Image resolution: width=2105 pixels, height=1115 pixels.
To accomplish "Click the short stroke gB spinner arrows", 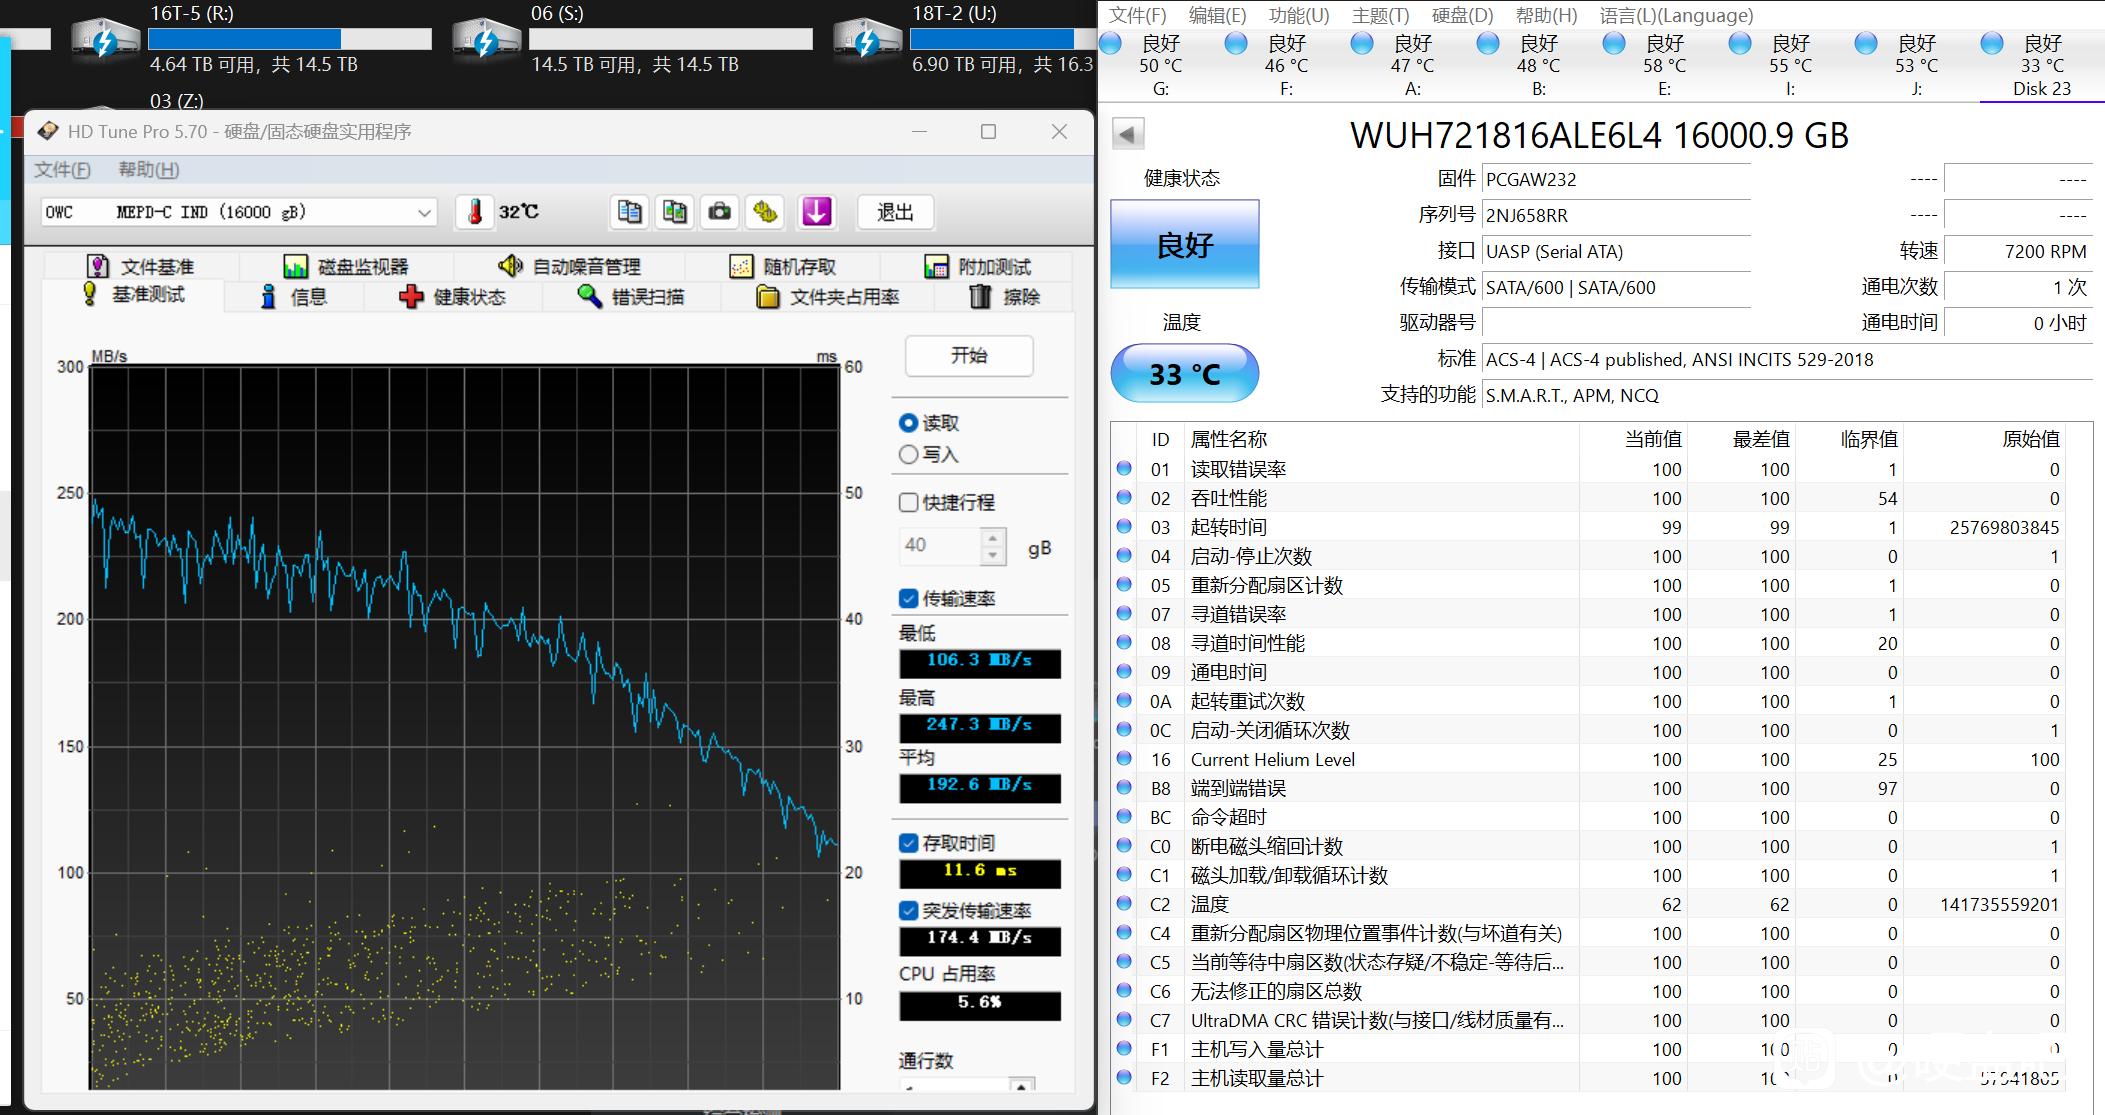I will tap(992, 545).
